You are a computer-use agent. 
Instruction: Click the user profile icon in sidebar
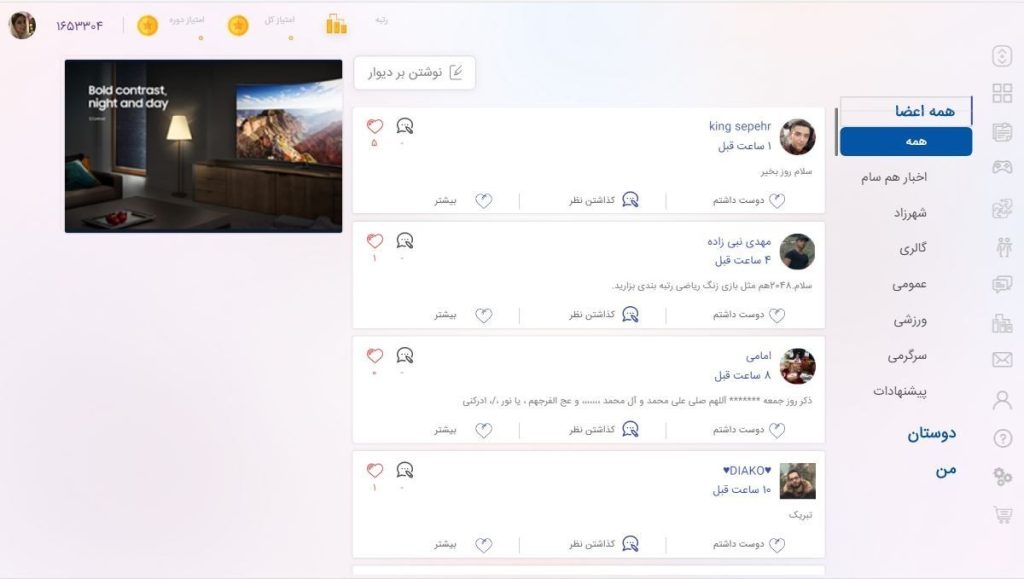tap(1002, 399)
